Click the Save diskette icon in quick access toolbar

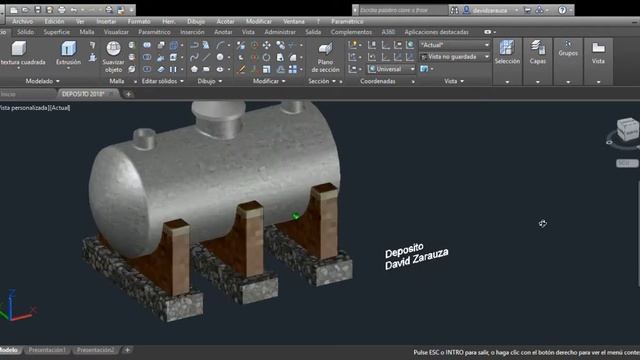pos(38,10)
